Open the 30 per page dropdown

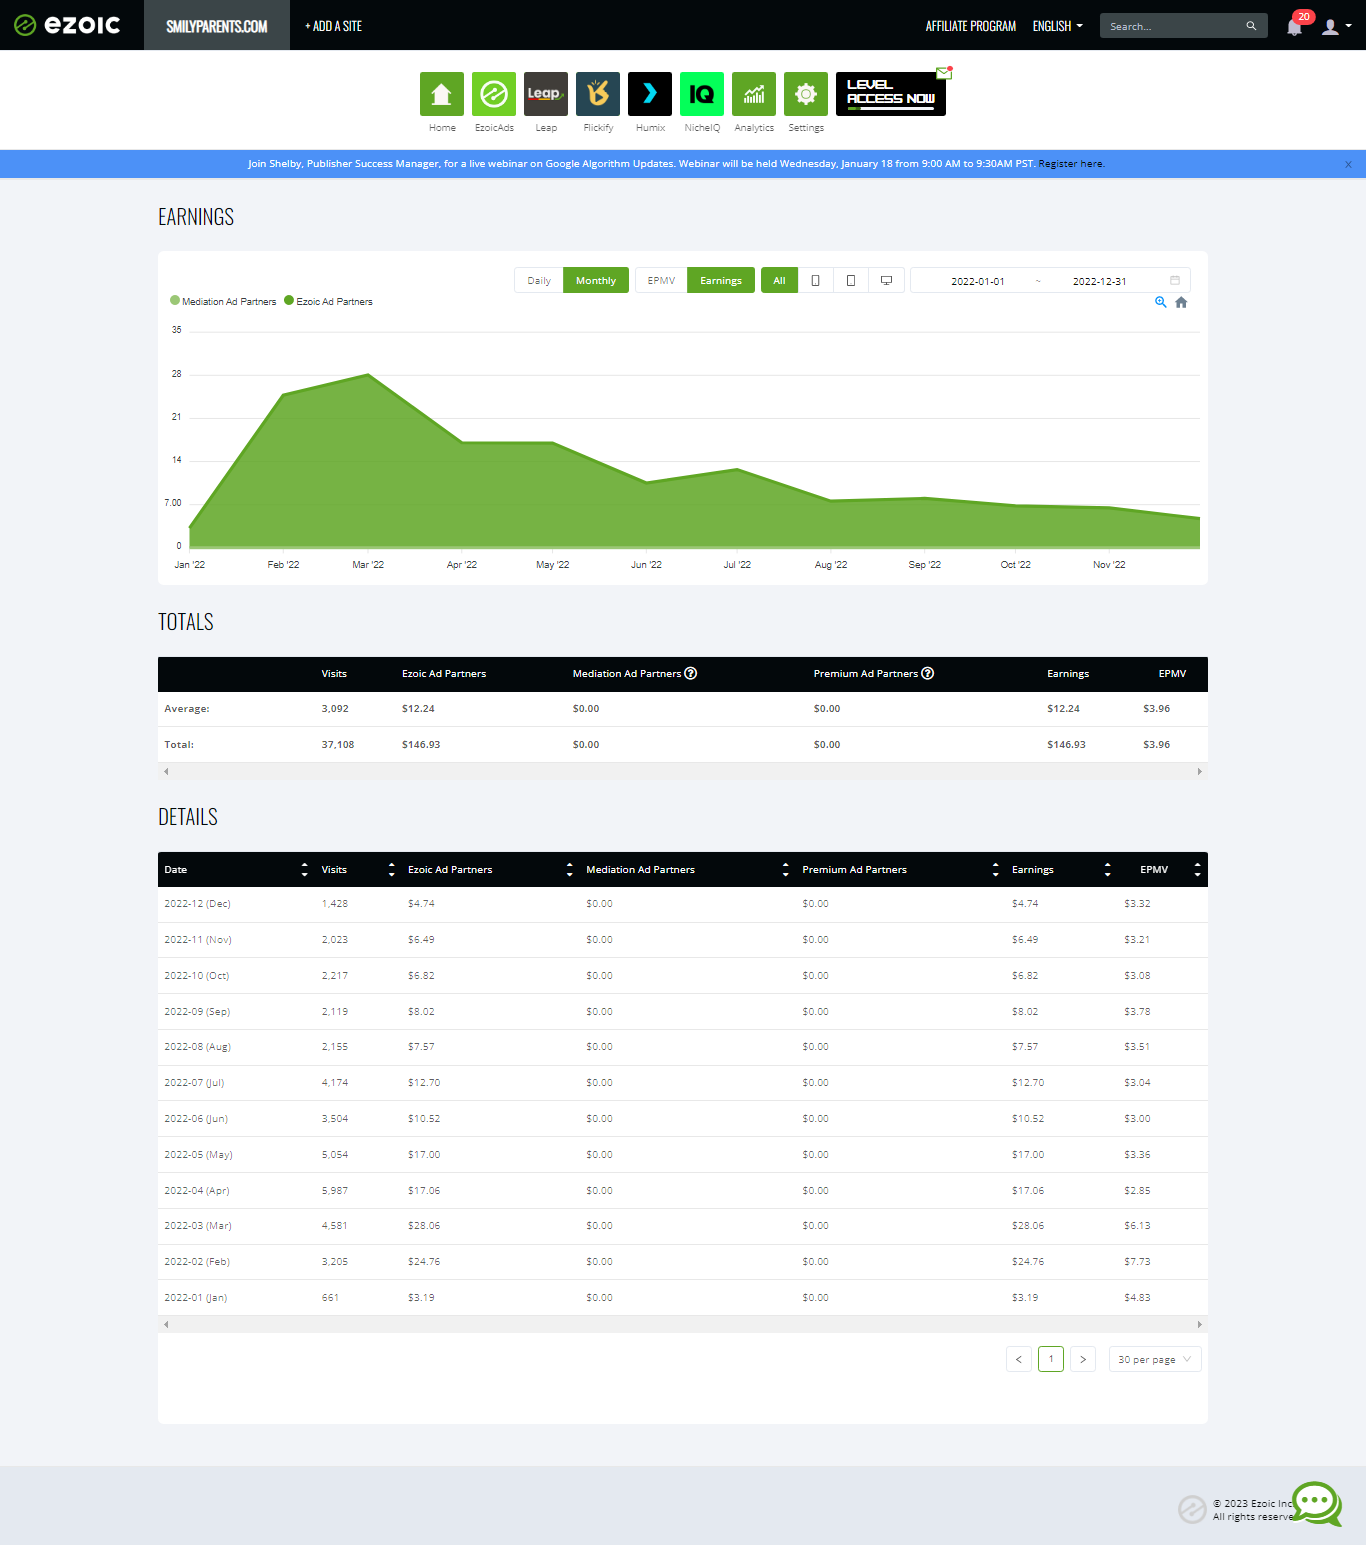pyautogui.click(x=1155, y=1359)
